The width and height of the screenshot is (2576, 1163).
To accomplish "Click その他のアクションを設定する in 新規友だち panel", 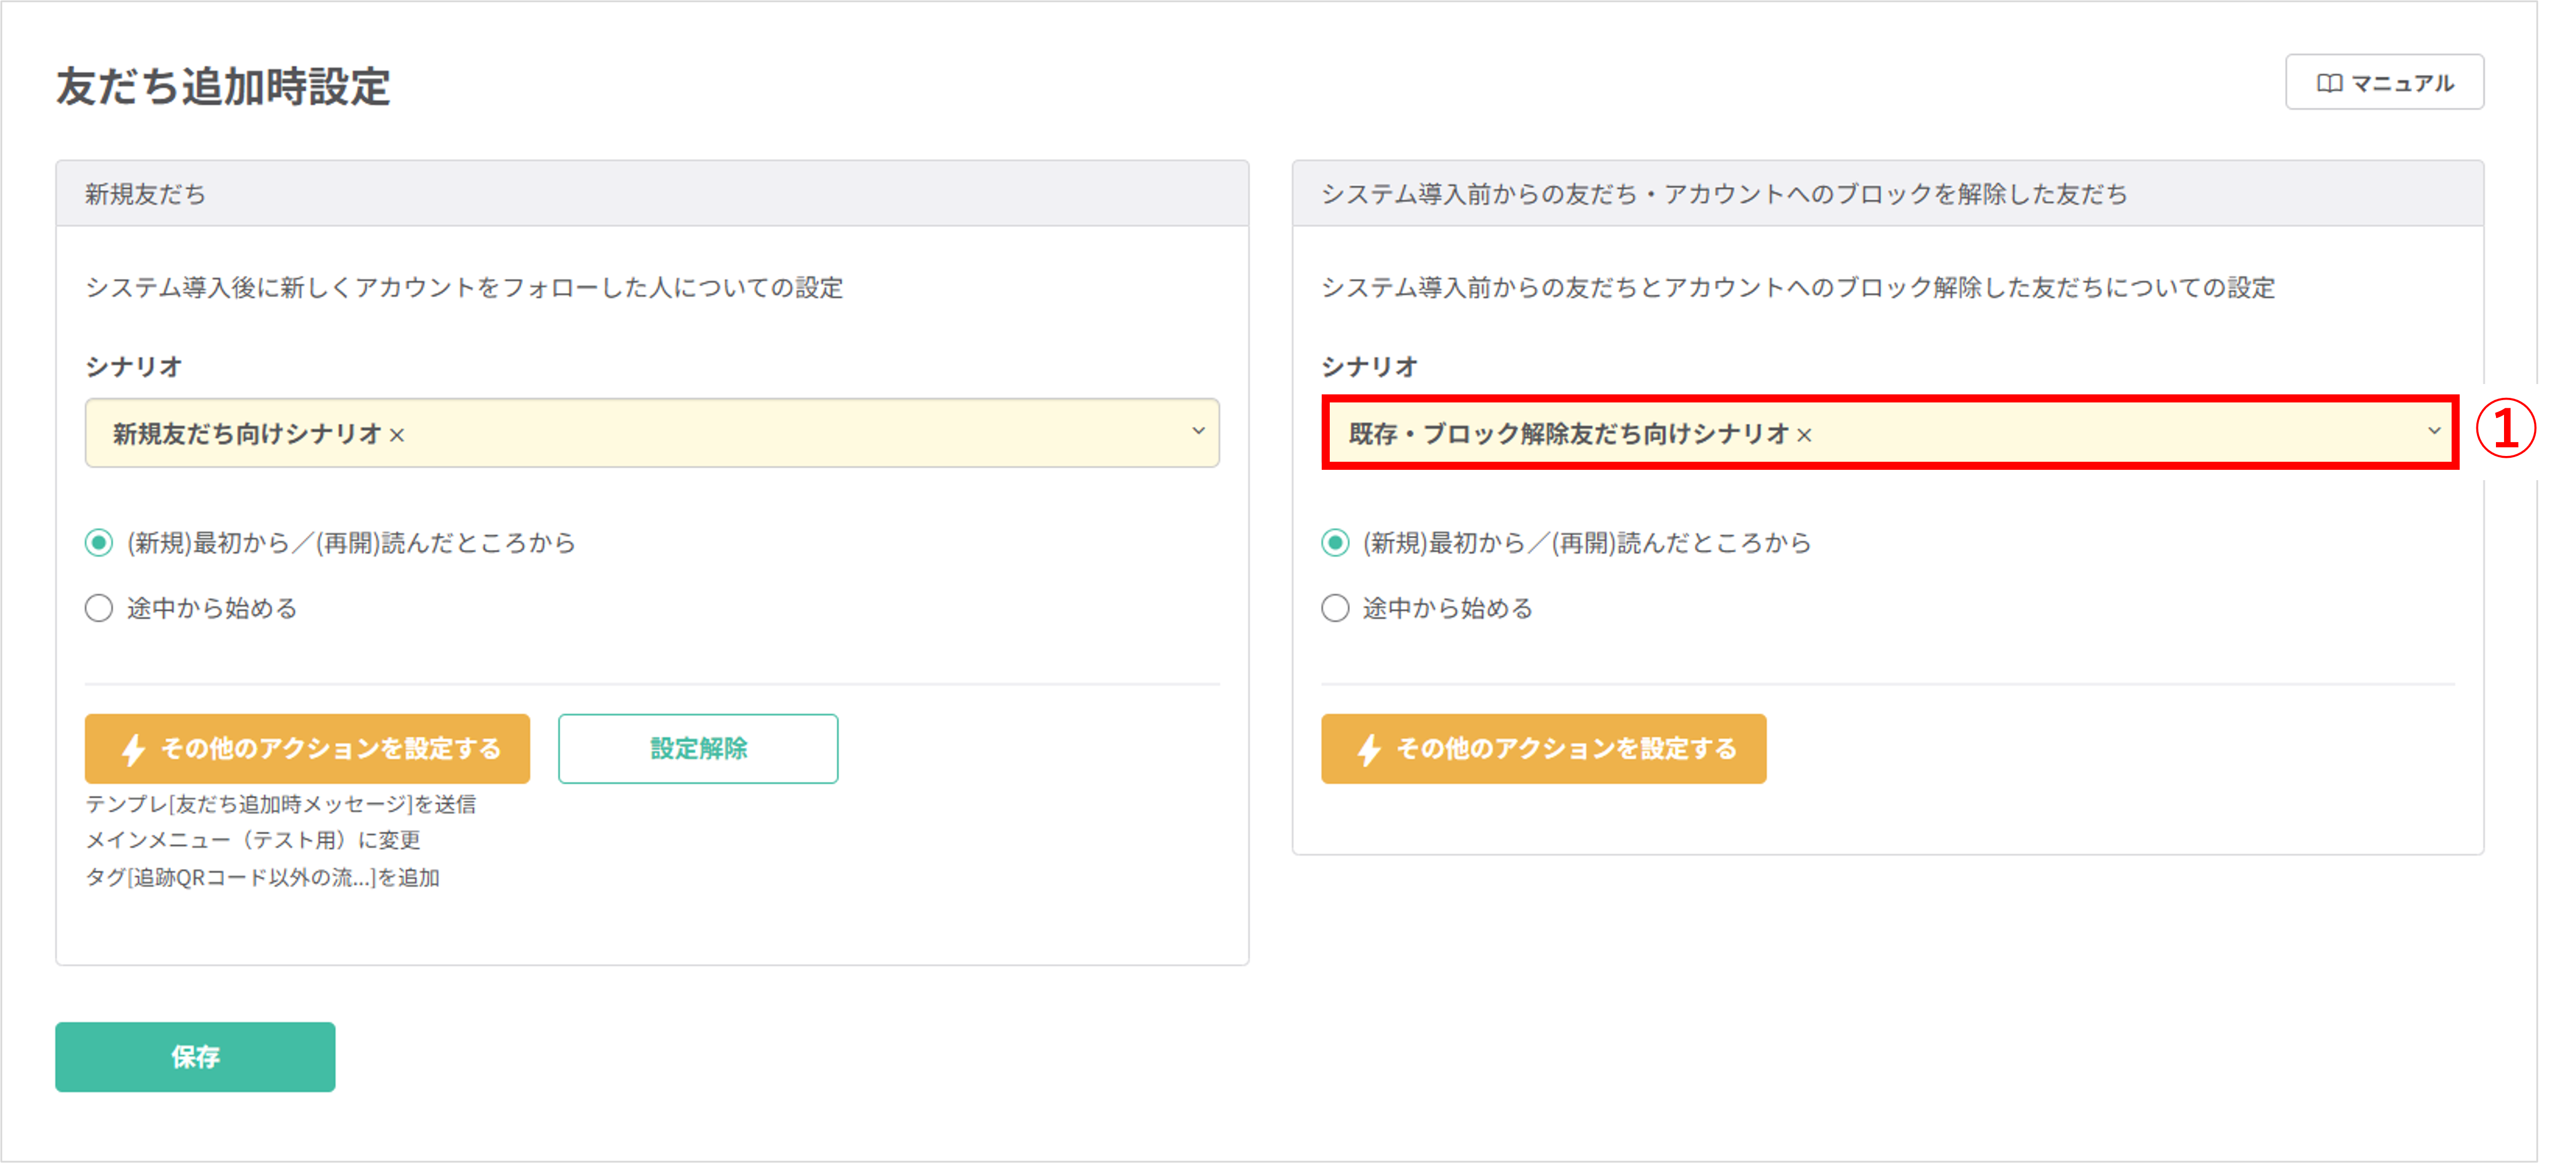I will pyautogui.click(x=307, y=748).
